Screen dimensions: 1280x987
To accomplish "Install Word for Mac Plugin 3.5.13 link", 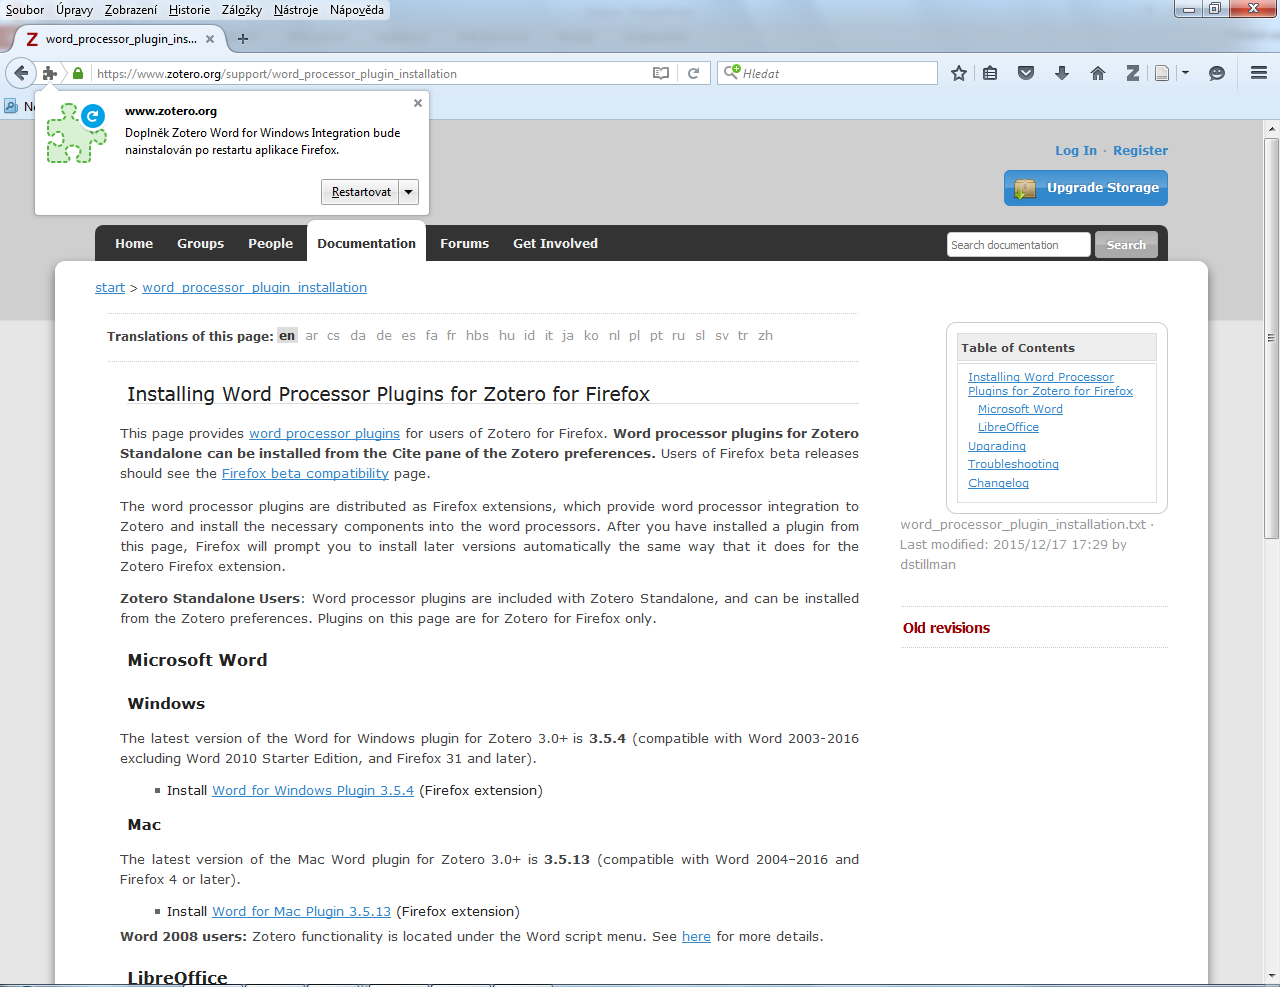I will pos(302,912).
